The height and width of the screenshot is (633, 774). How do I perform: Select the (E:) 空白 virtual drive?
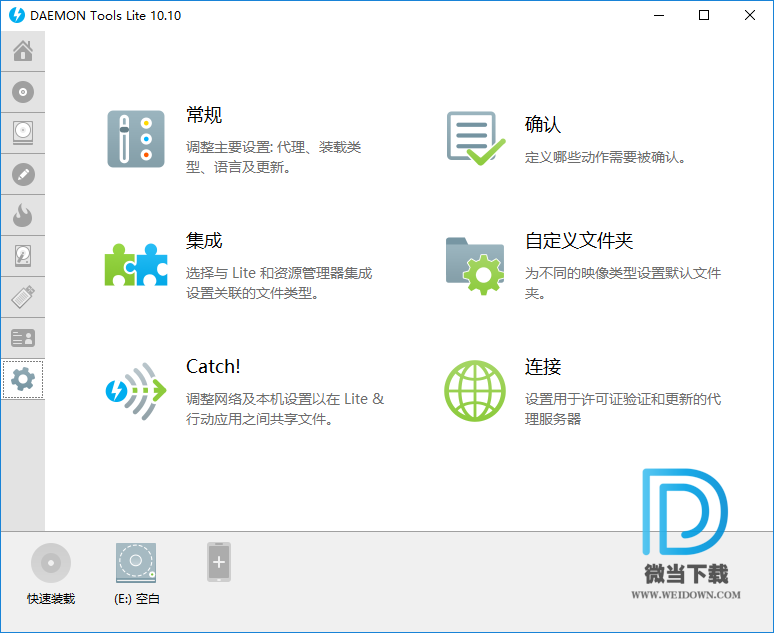pyautogui.click(x=136, y=563)
